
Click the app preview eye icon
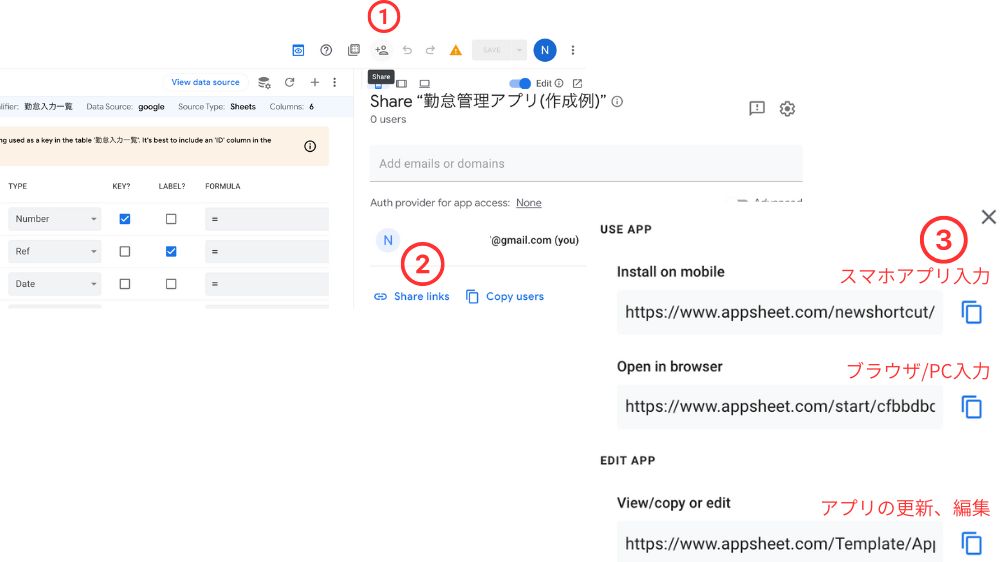pos(298,50)
